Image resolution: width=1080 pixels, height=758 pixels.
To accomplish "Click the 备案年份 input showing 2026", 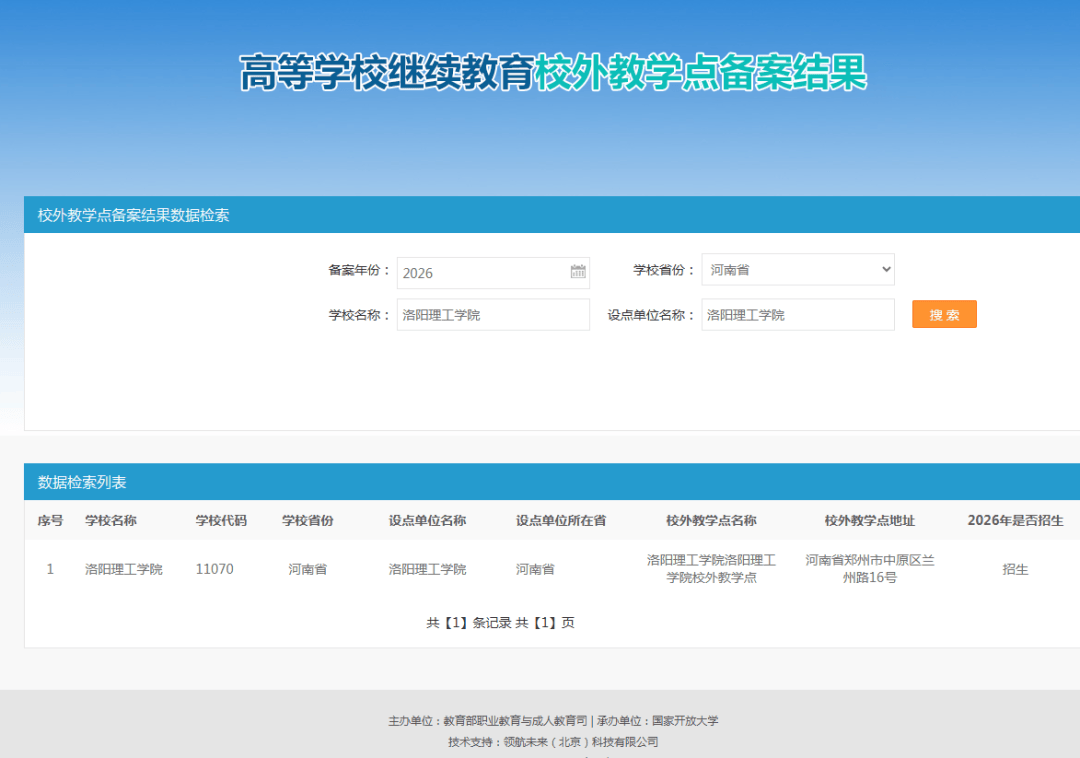I will 493,273.
